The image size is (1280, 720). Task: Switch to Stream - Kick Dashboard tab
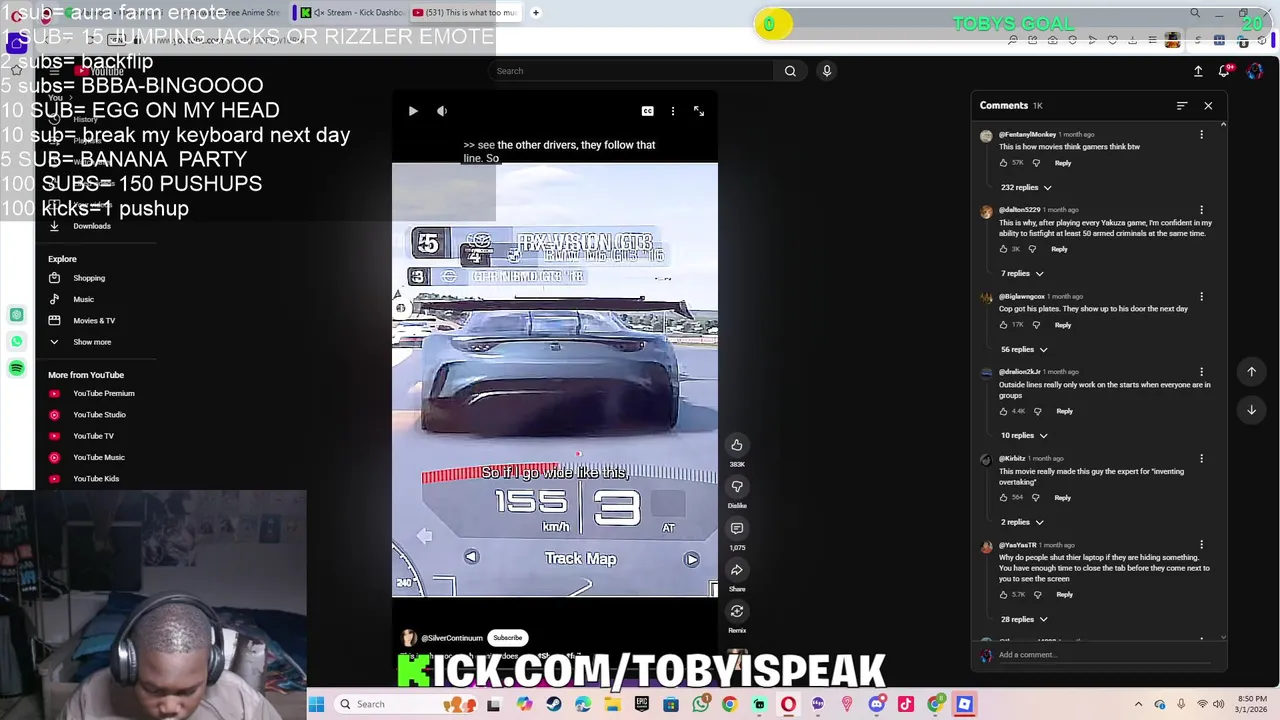coord(352,13)
